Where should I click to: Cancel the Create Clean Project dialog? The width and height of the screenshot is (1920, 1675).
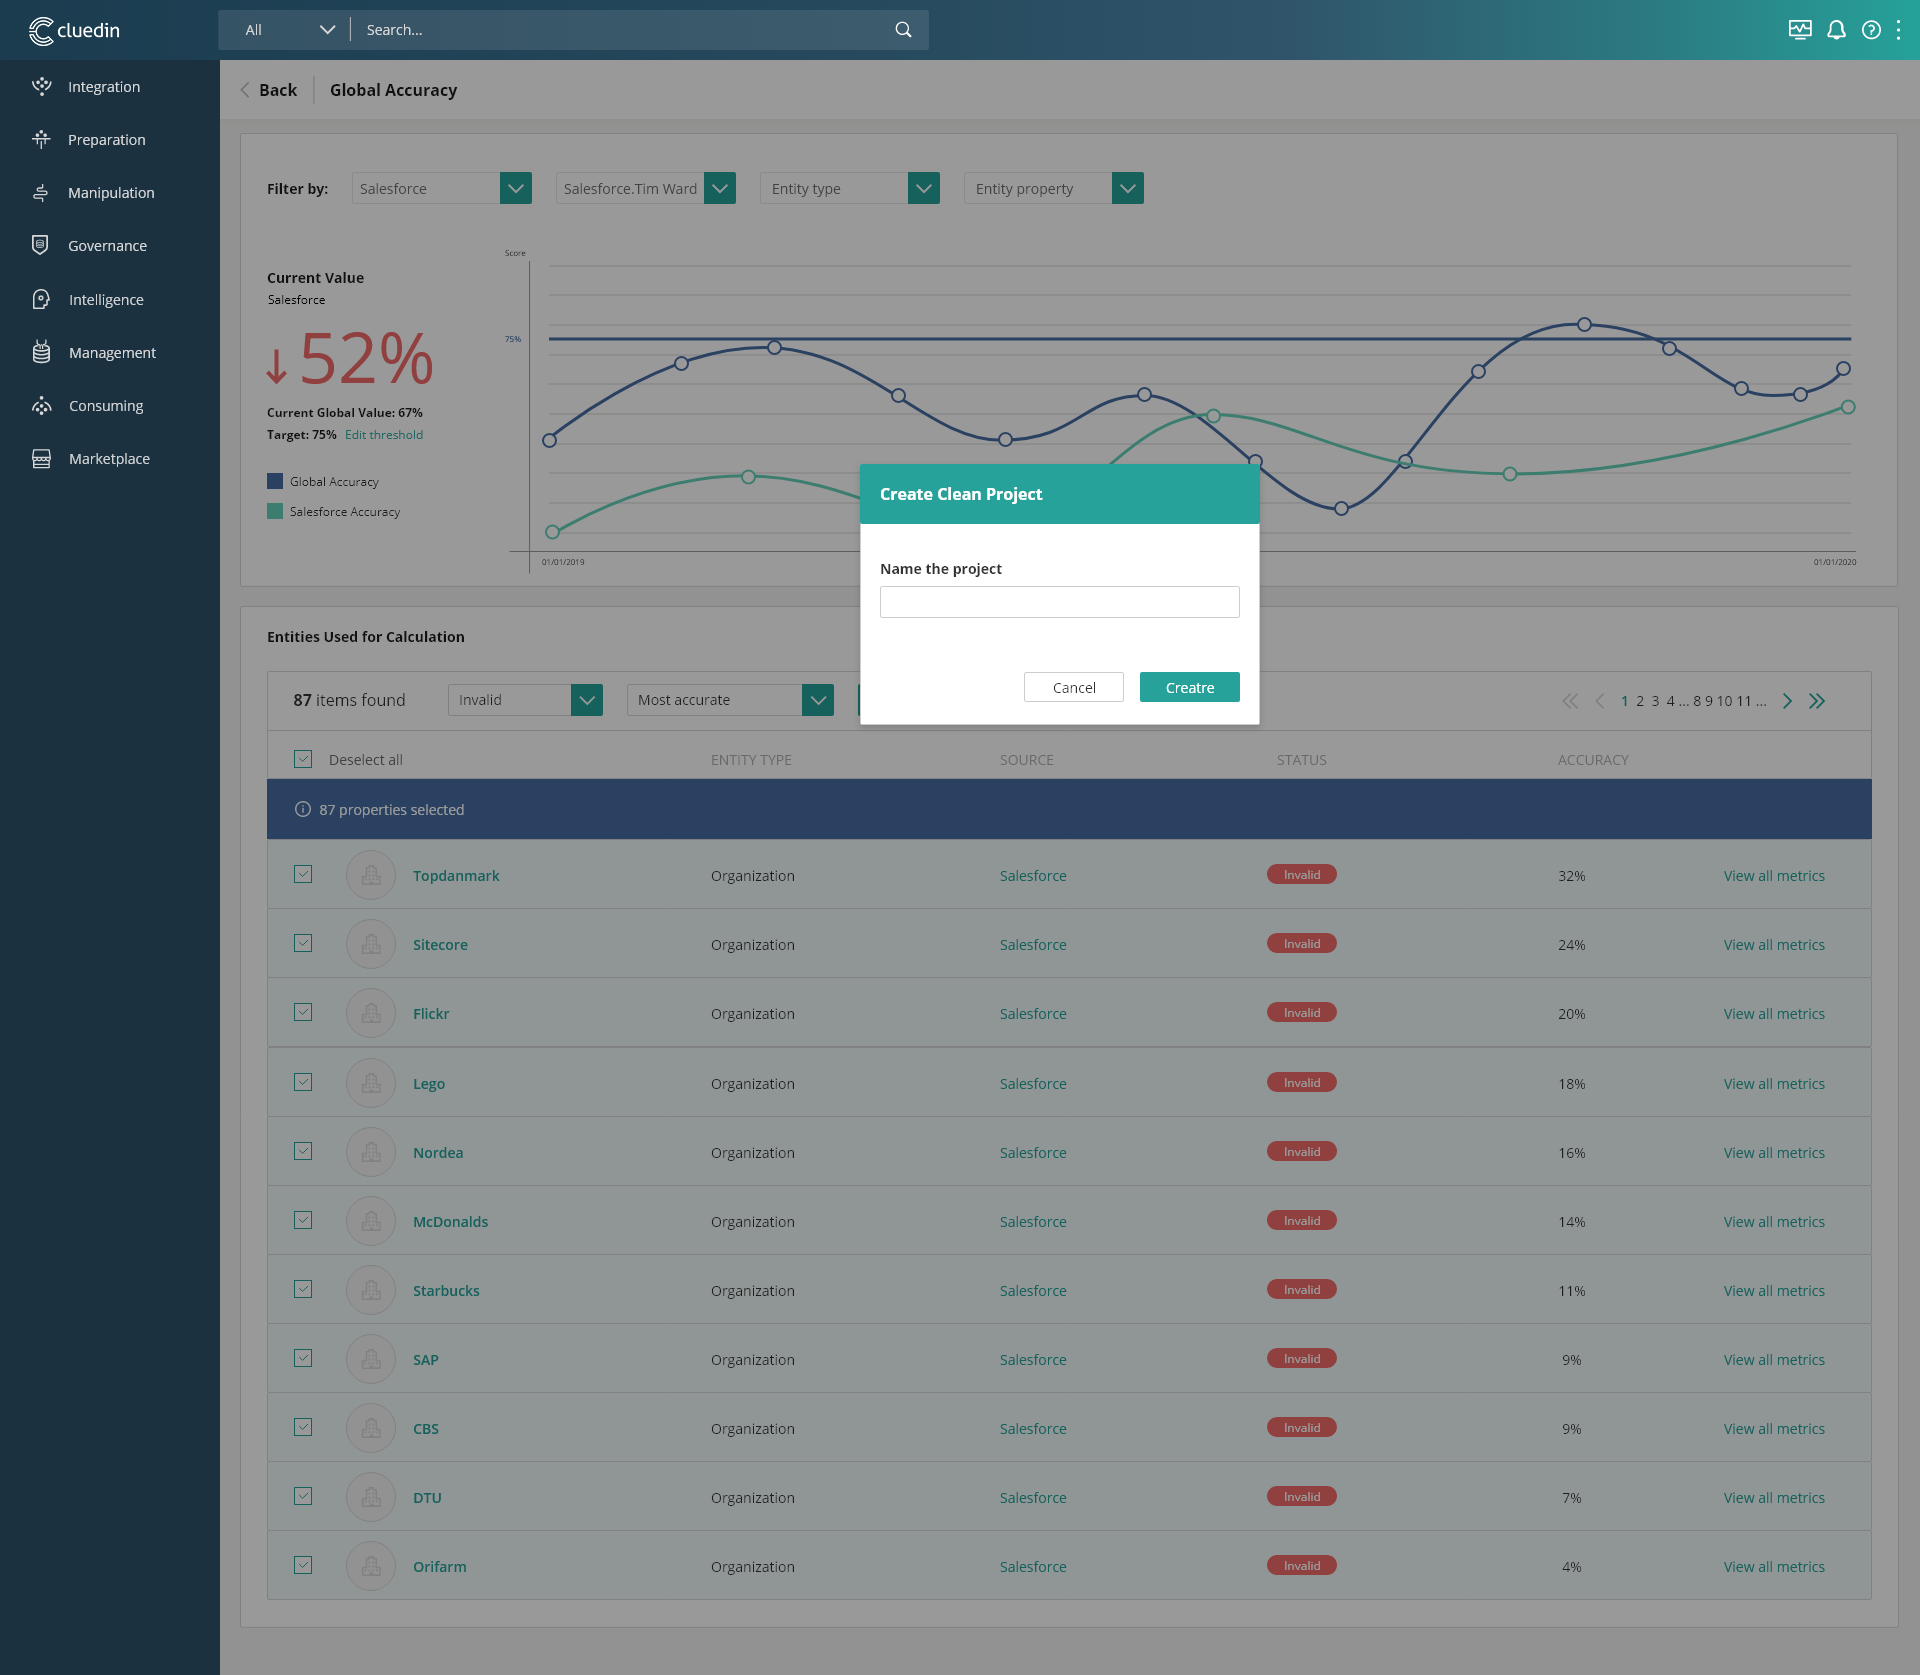coord(1074,687)
